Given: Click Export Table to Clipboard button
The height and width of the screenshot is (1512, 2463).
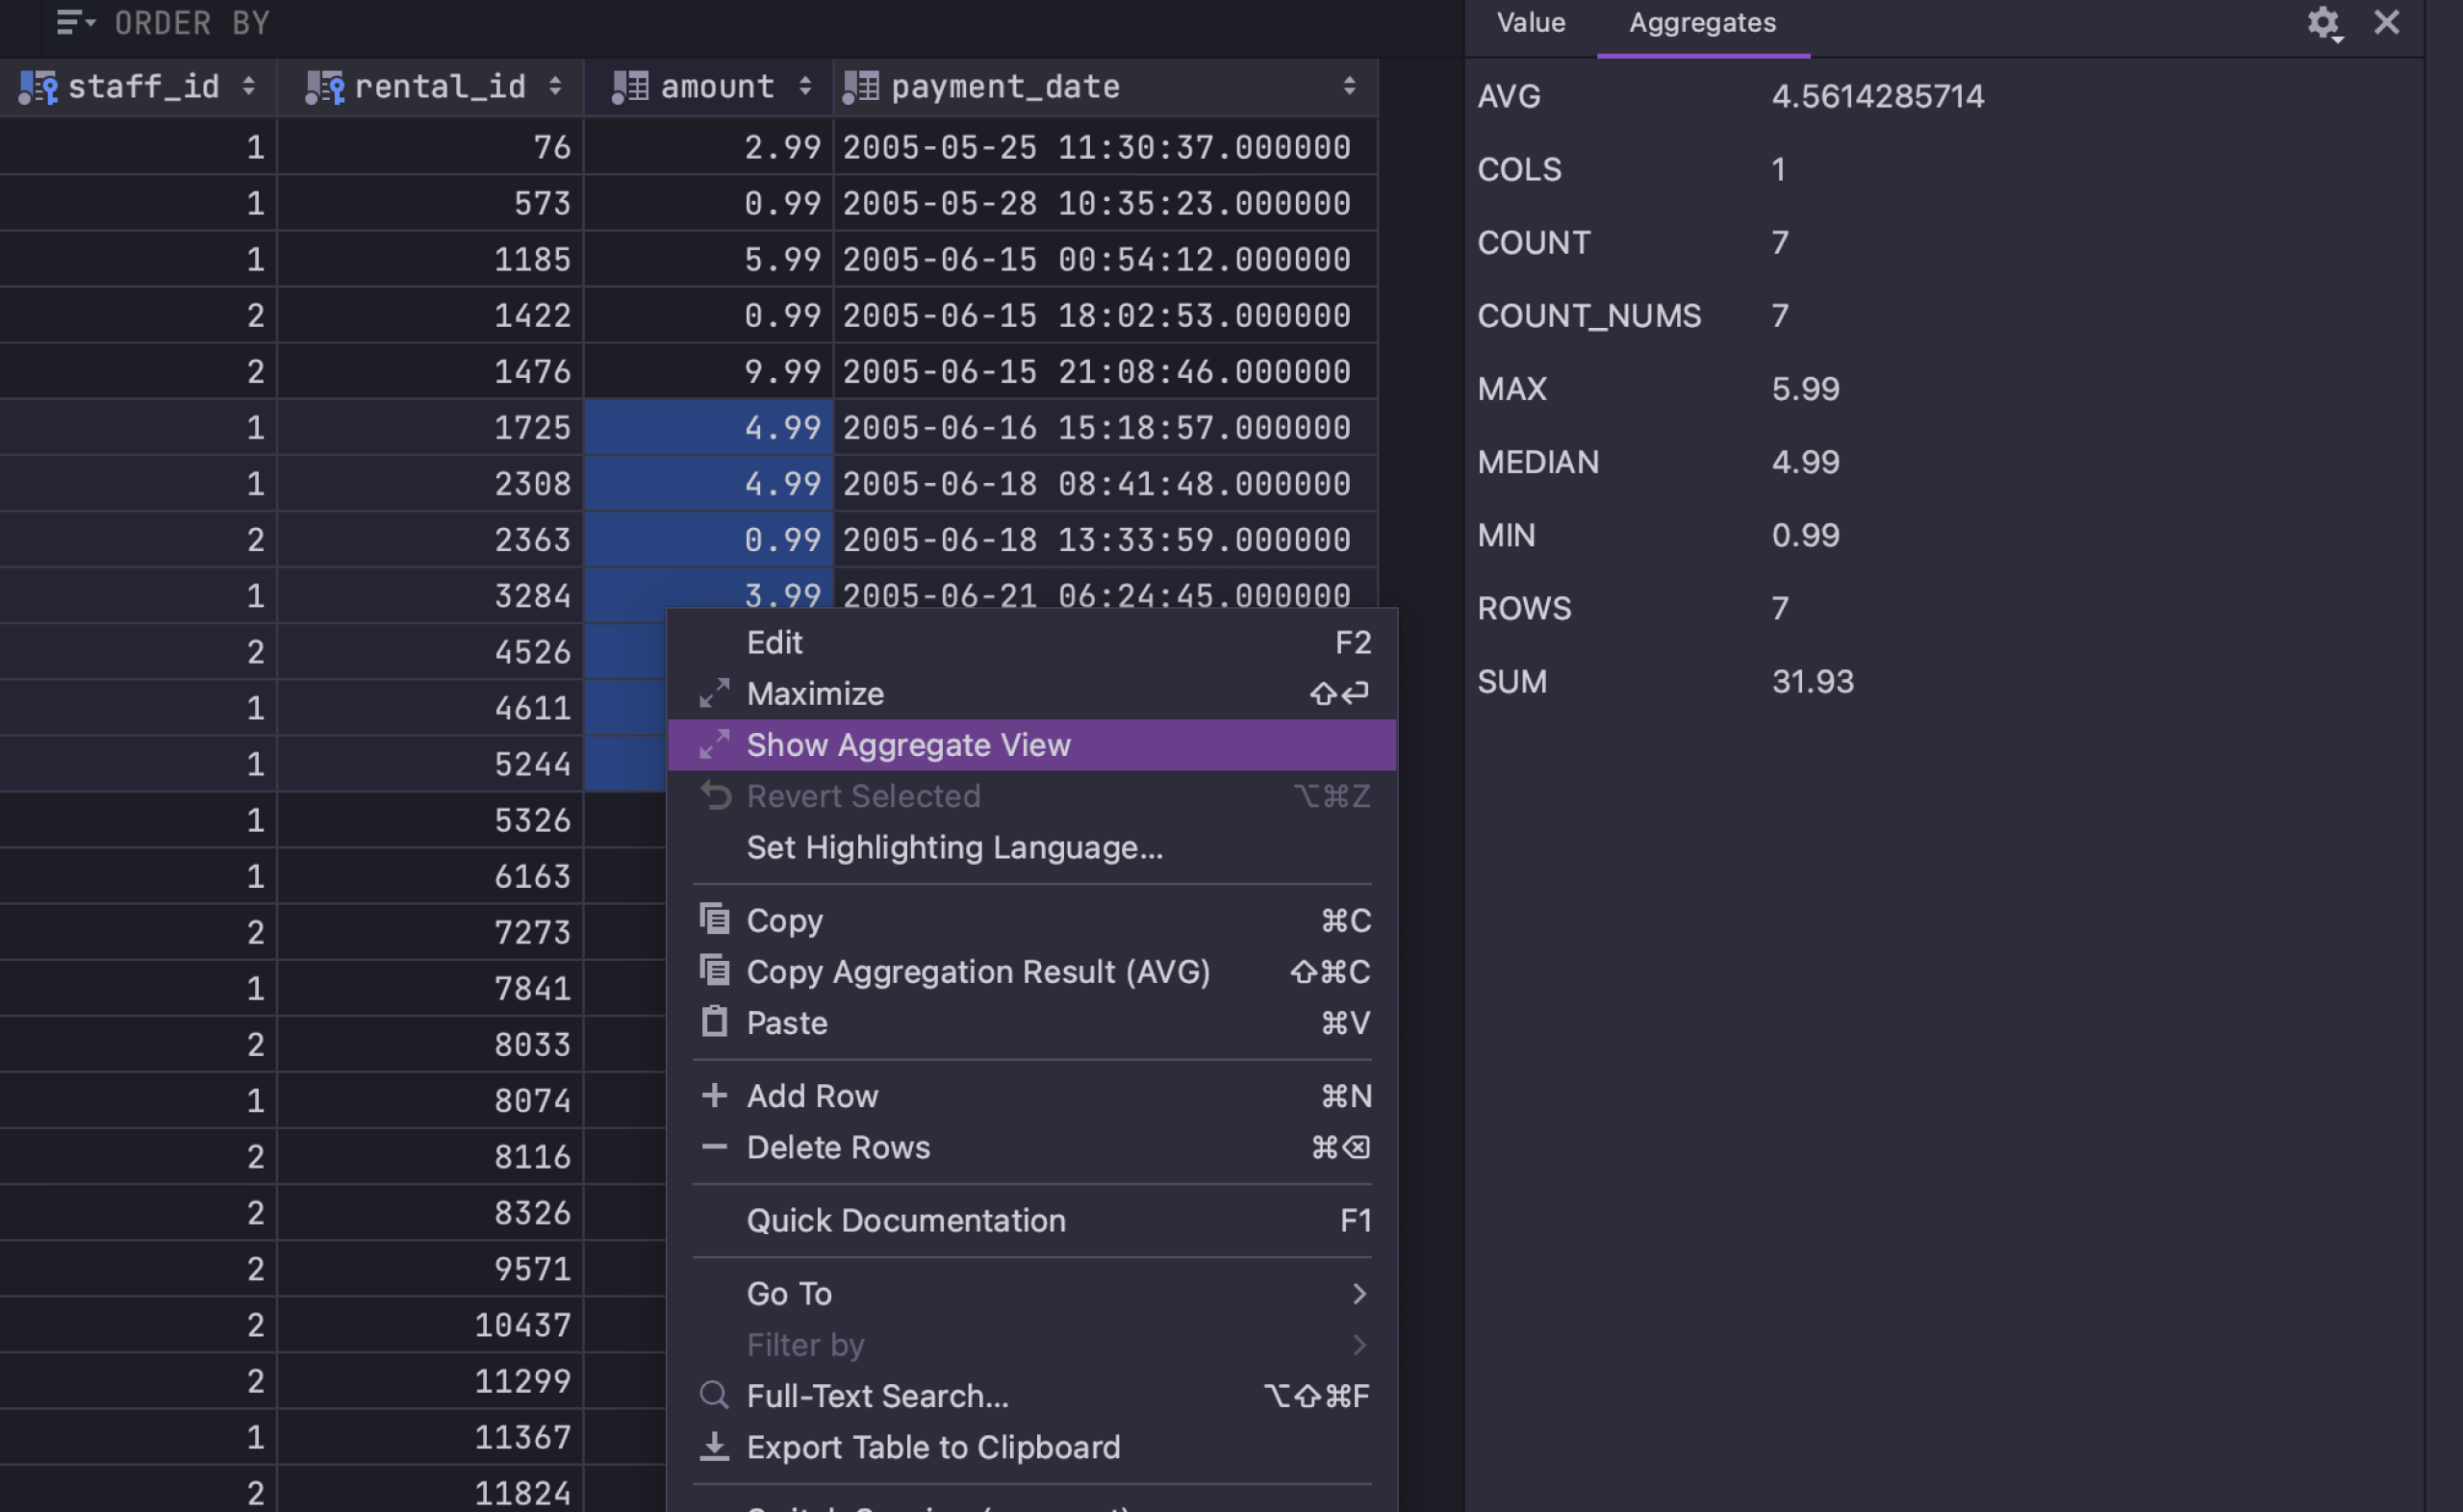Looking at the screenshot, I should click(932, 1447).
